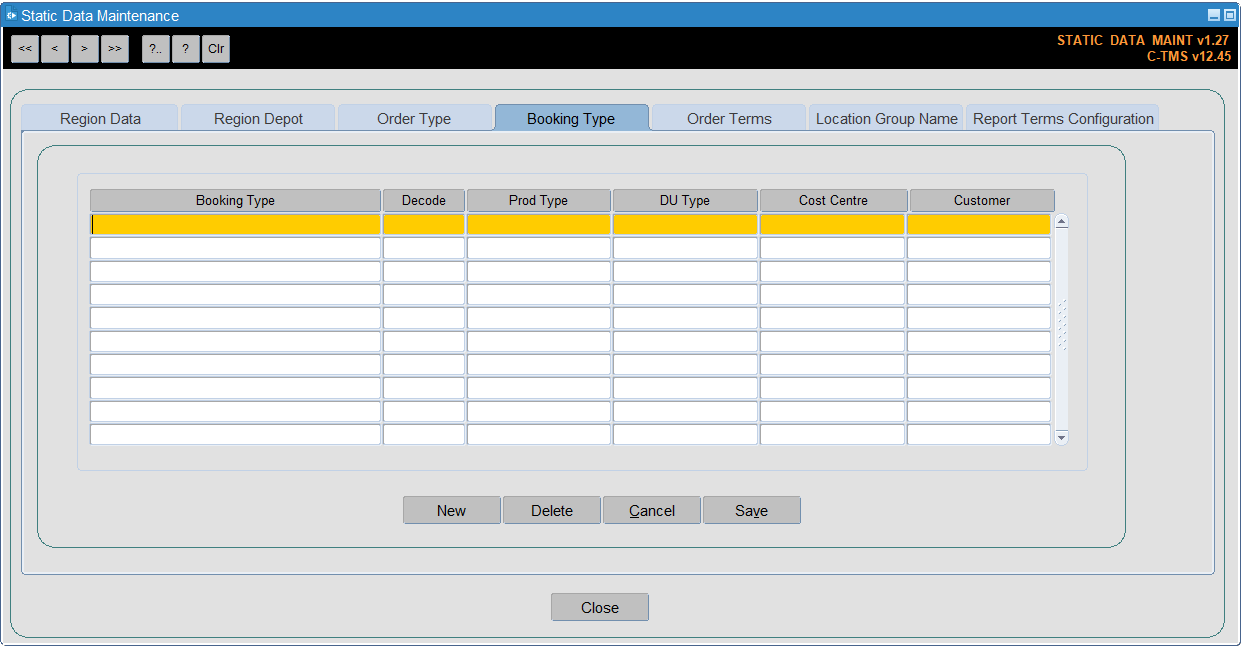Go to next record with > button
The image size is (1242, 649).
coord(85,48)
